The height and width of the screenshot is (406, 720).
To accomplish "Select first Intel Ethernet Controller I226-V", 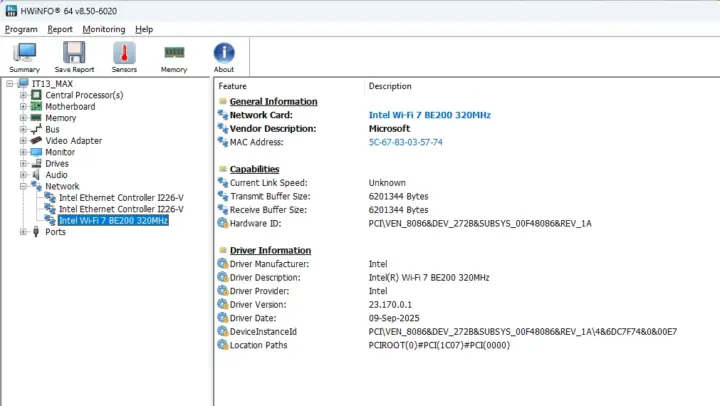I will [121, 197].
